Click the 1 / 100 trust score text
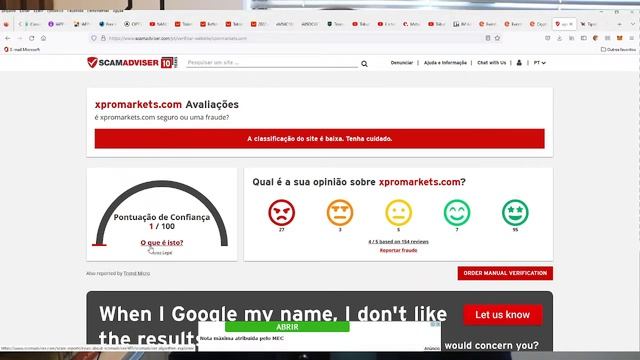This screenshot has height=360, width=640. click(162, 226)
